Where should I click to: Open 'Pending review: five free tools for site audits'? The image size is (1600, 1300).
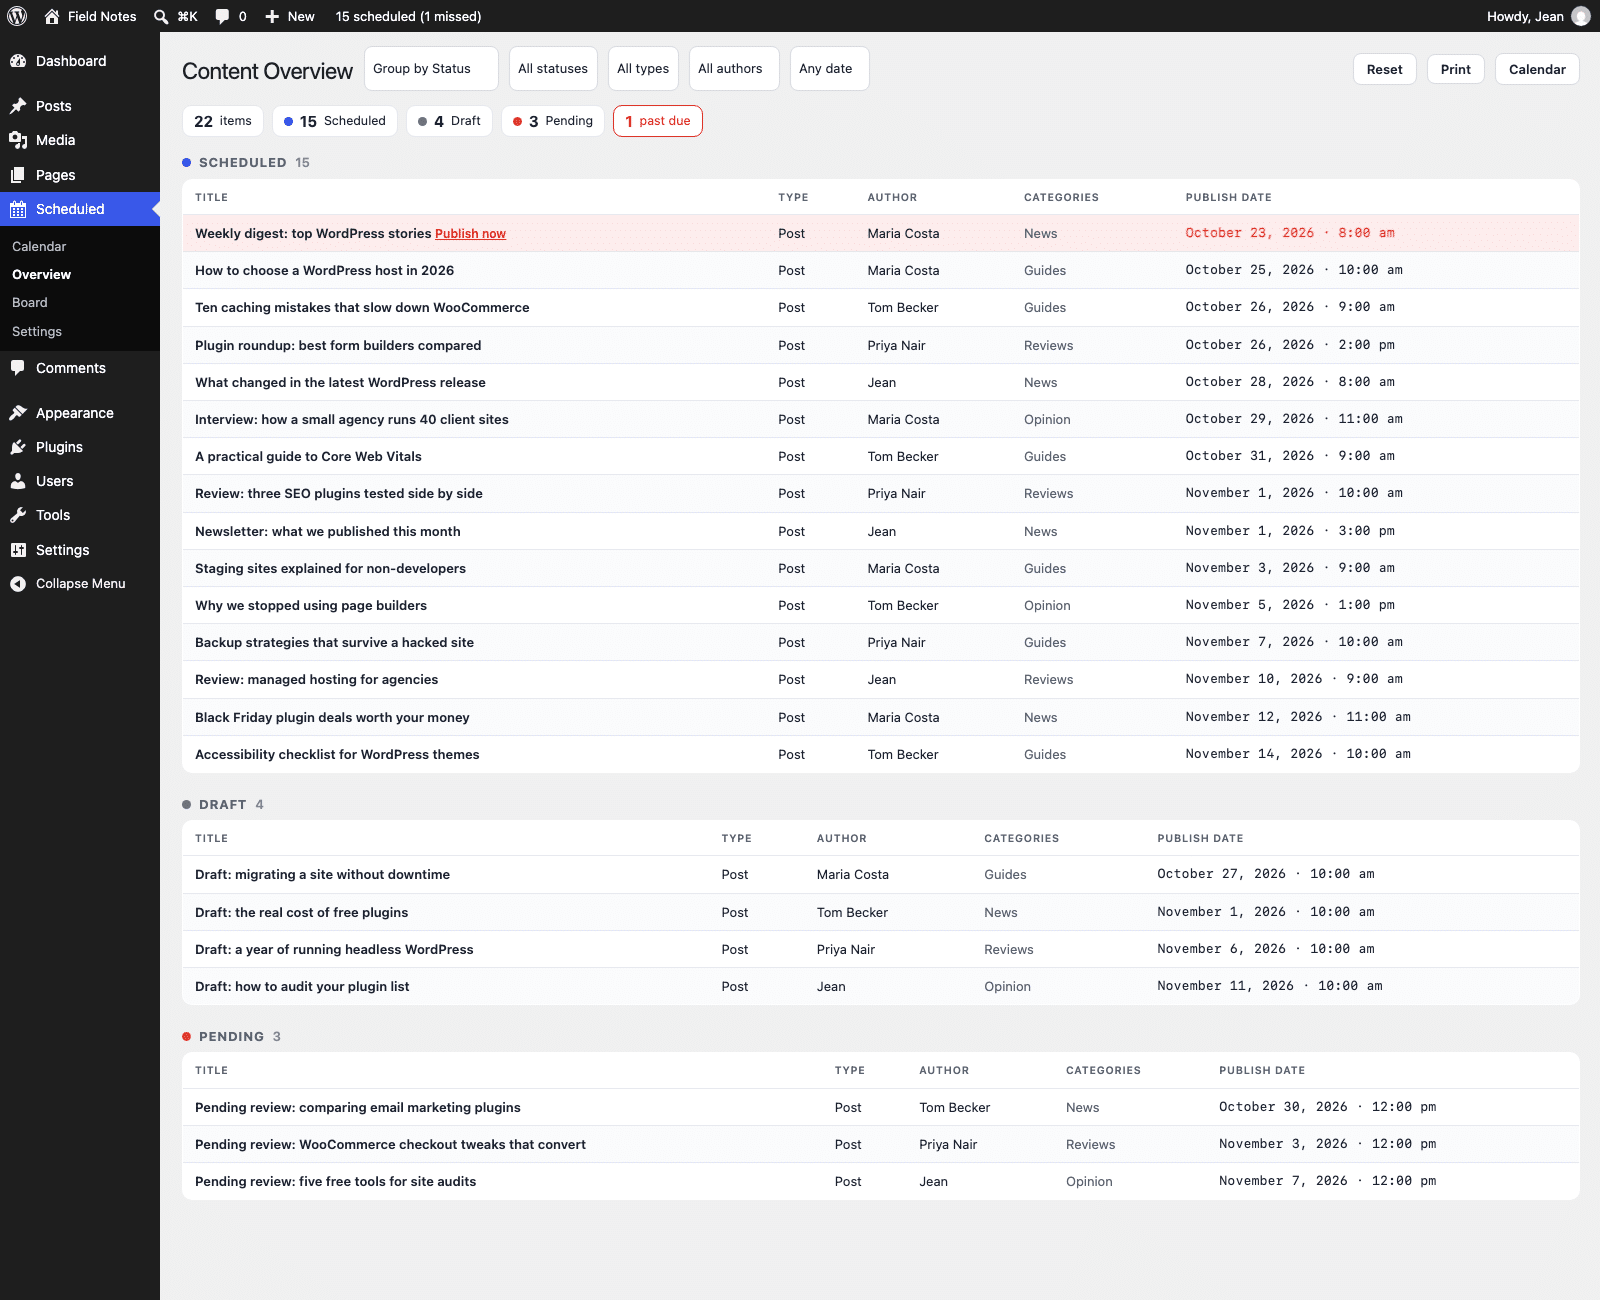click(x=335, y=1182)
